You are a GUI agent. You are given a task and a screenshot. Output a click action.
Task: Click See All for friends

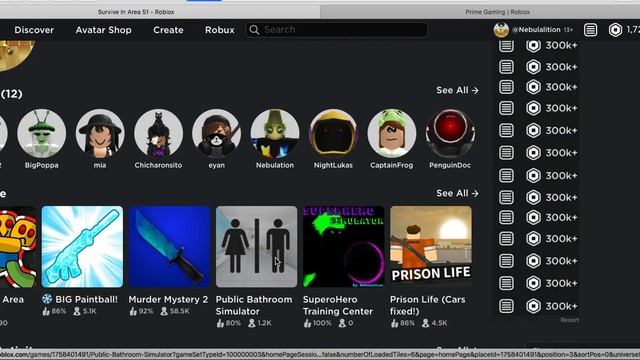(x=457, y=90)
